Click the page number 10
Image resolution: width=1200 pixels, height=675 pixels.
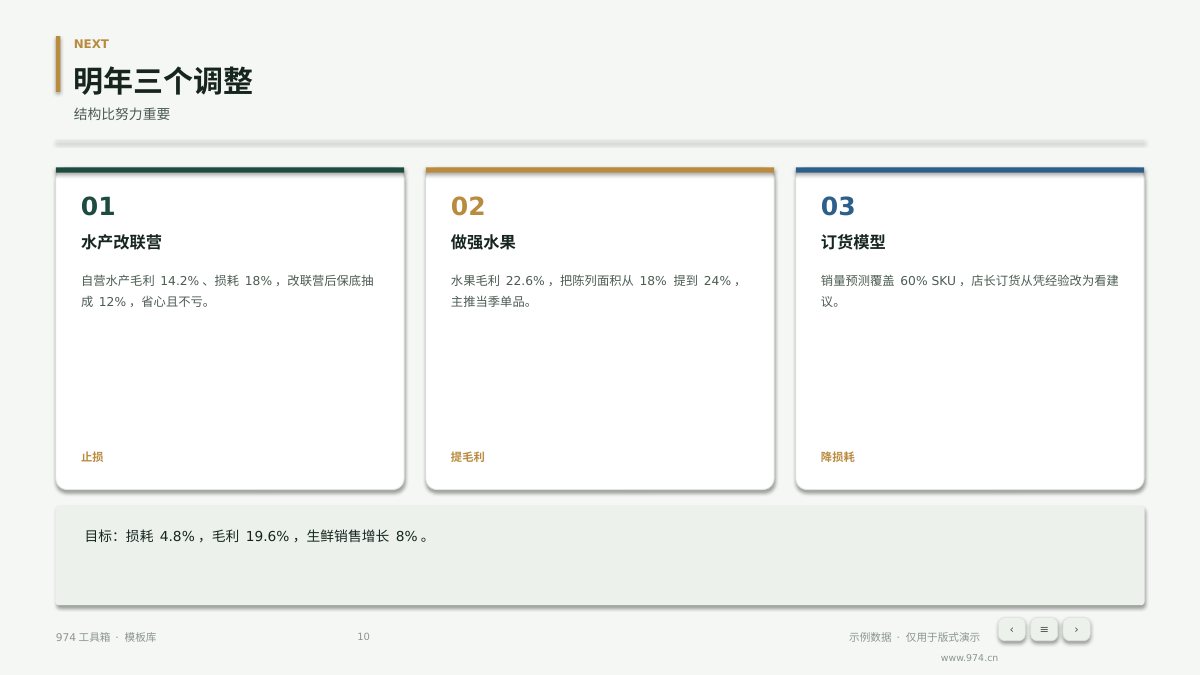click(x=363, y=637)
